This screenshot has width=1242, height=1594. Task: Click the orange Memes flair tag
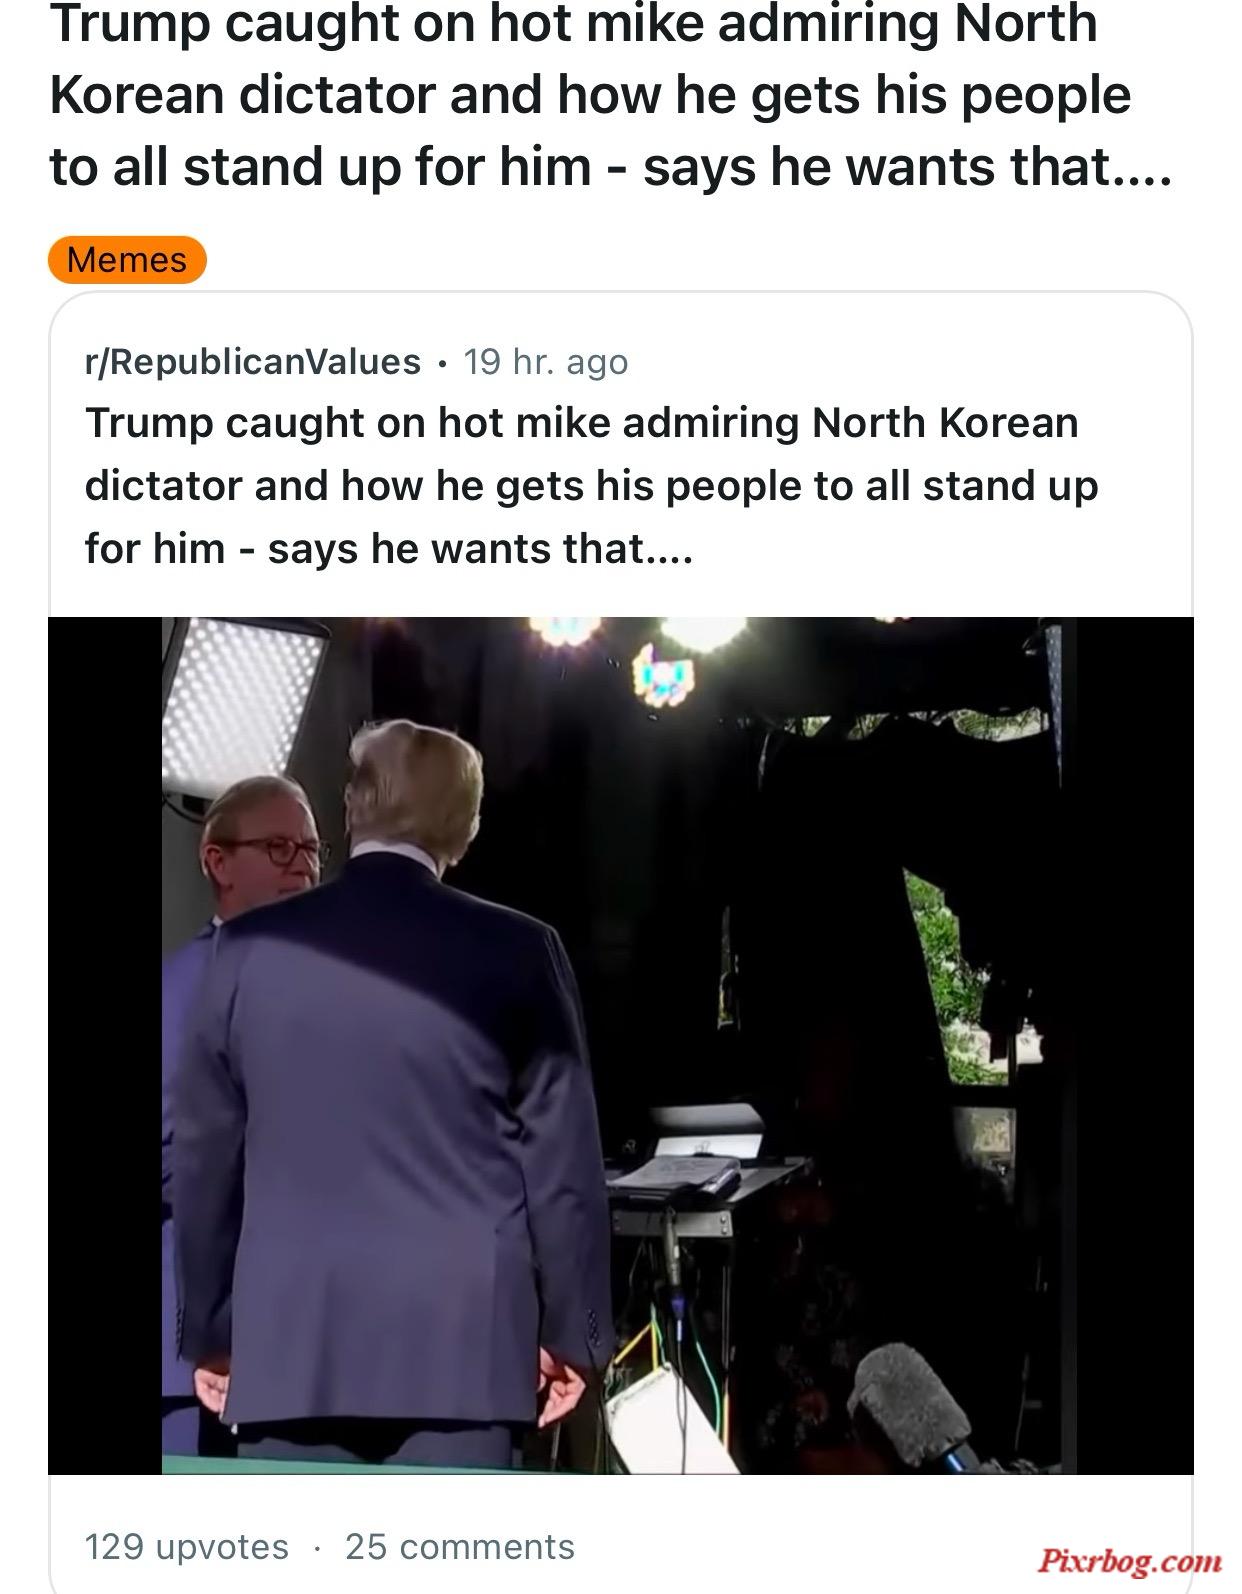pyautogui.click(x=127, y=260)
